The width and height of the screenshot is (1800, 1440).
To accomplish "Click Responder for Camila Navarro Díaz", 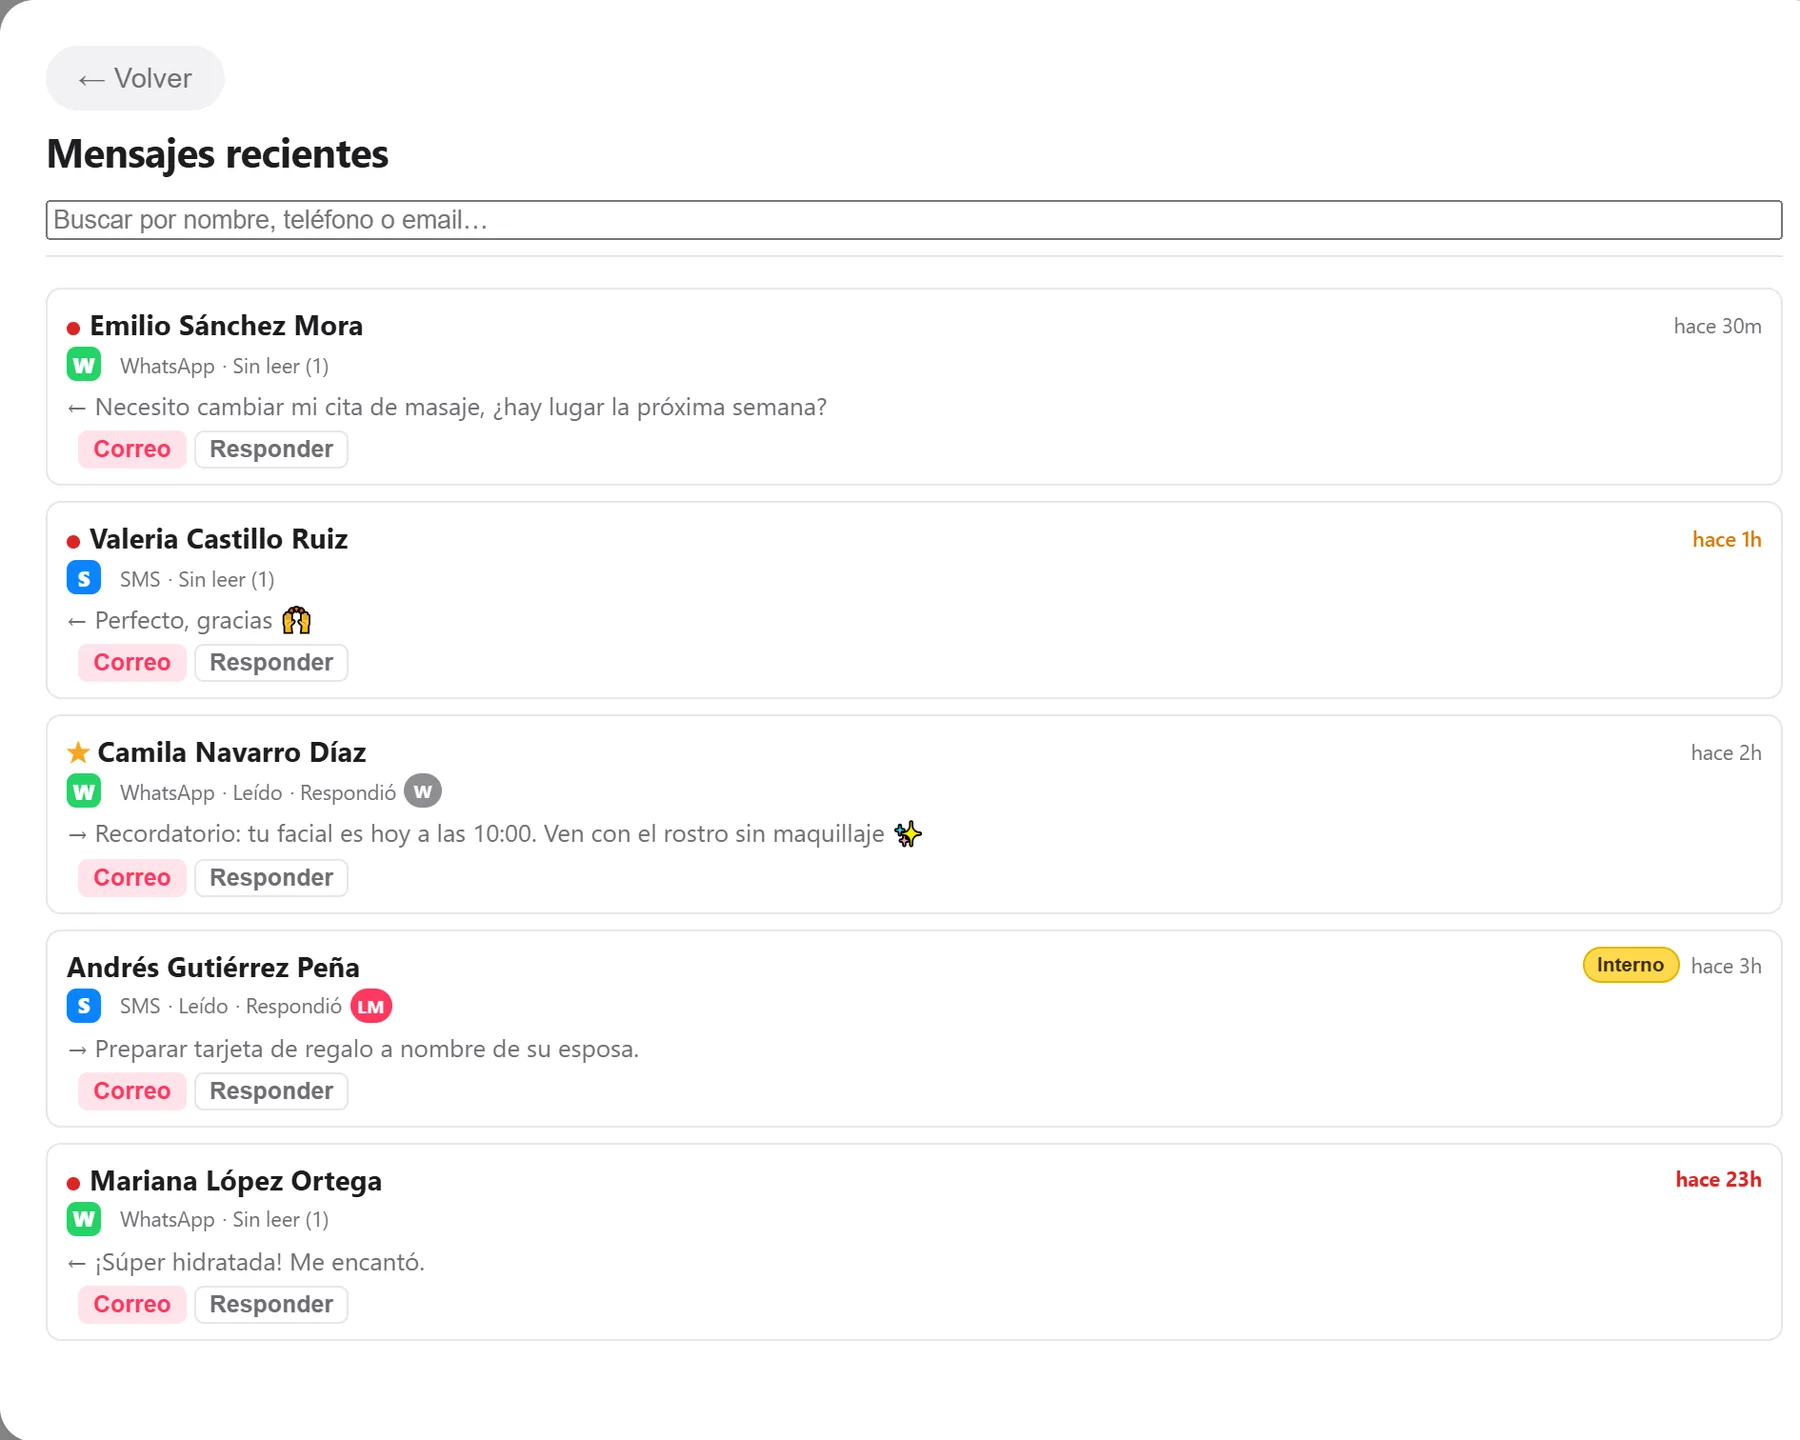I will pyautogui.click(x=271, y=877).
